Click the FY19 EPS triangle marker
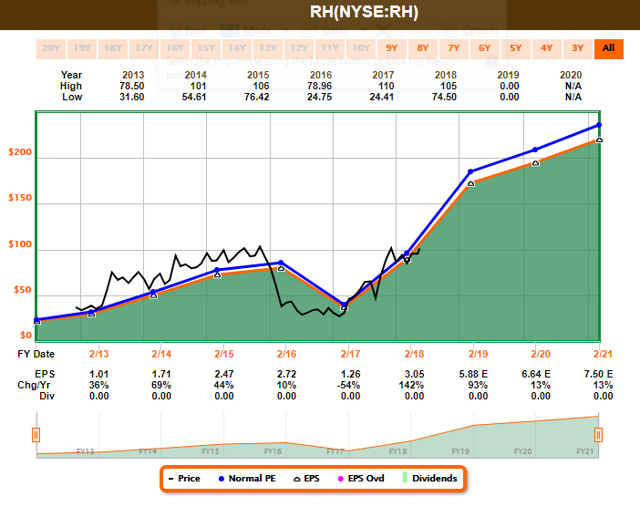 [471, 184]
